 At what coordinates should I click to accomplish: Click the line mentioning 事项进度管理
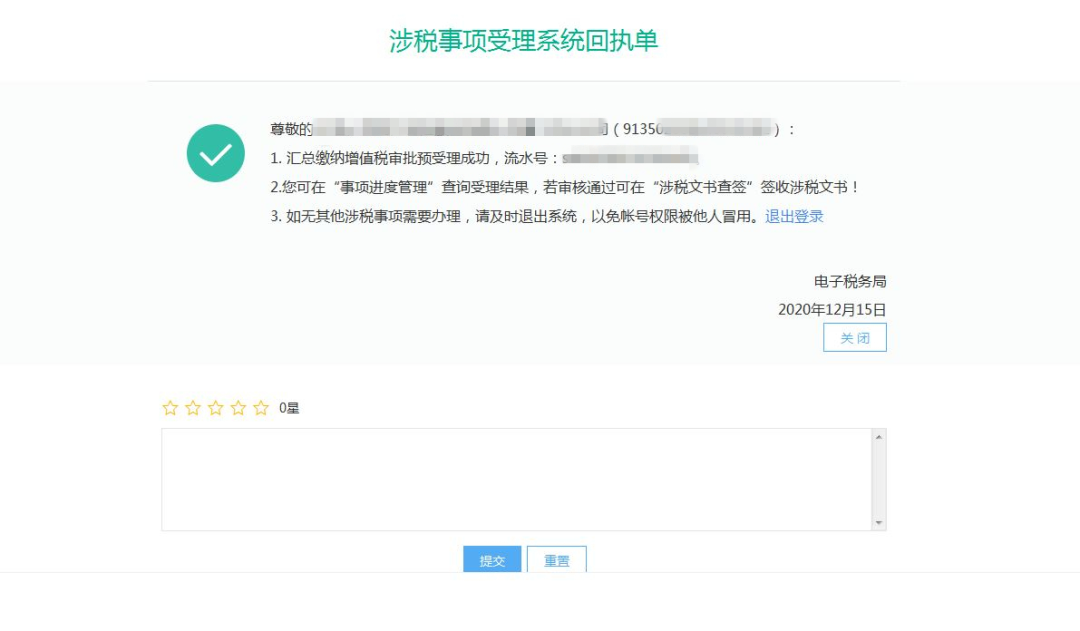pos(565,187)
